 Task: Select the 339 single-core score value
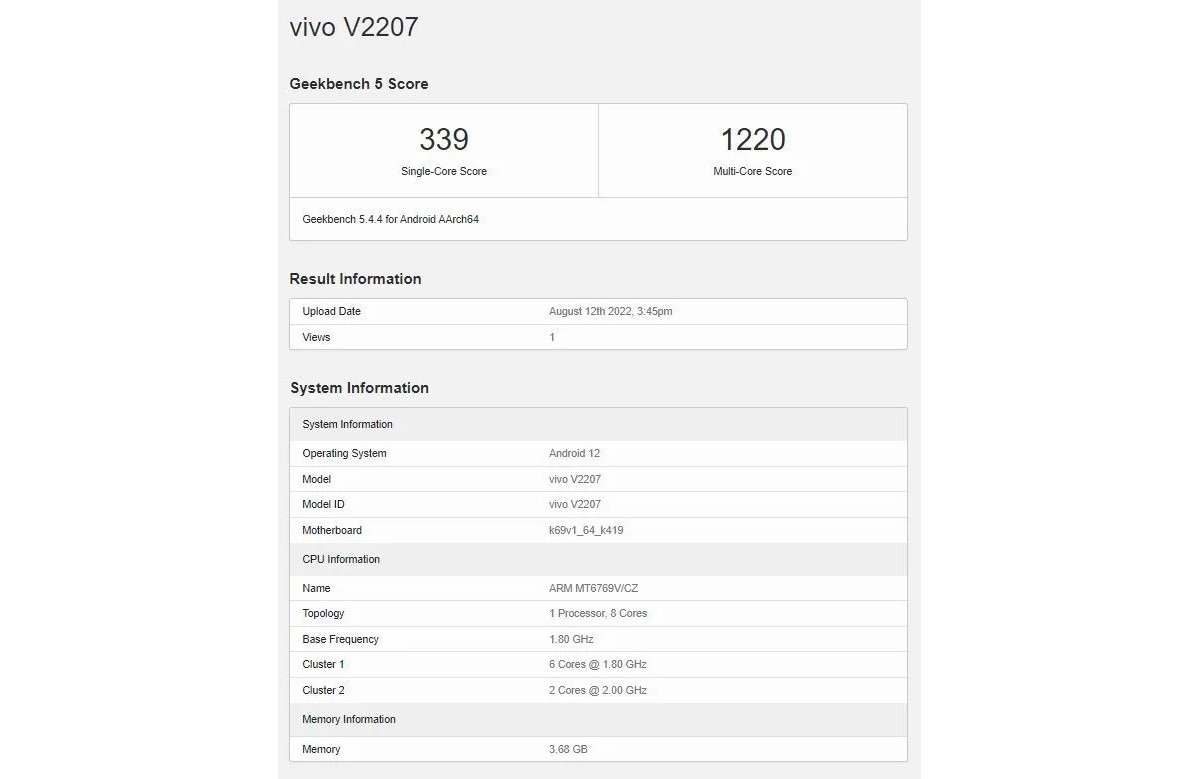[x=444, y=139]
